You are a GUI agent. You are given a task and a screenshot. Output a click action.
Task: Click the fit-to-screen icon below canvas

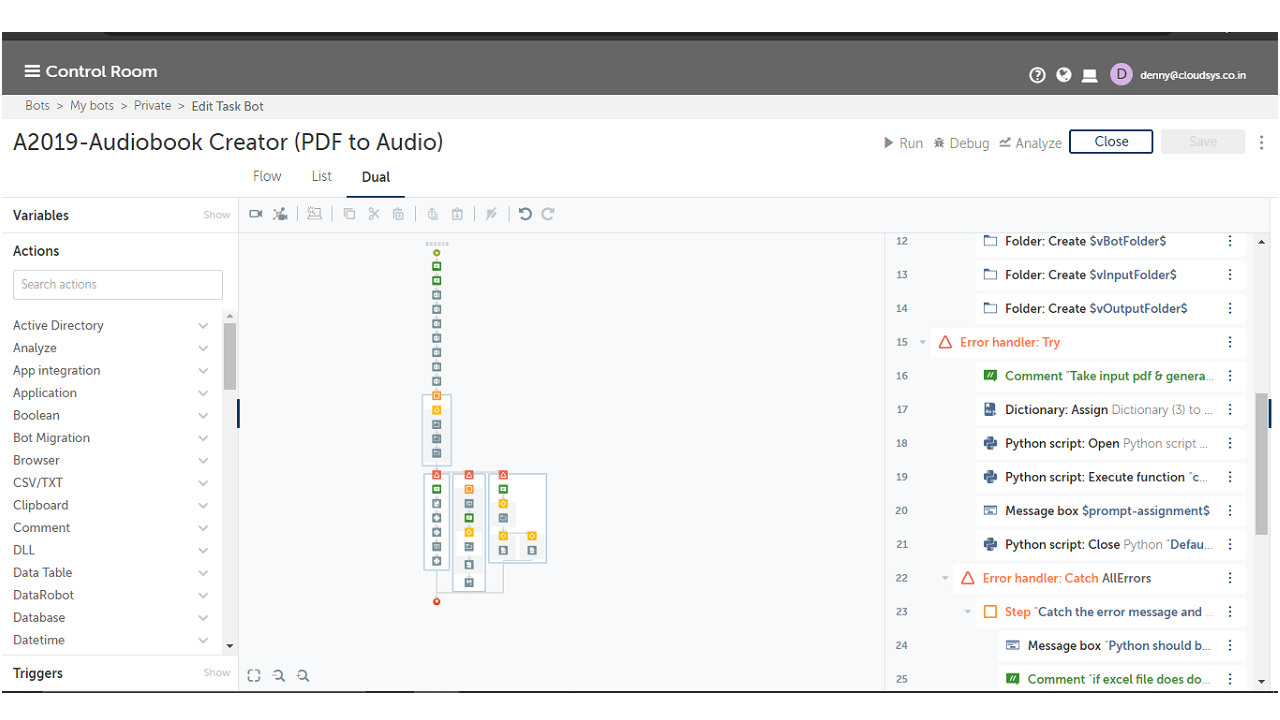254,676
